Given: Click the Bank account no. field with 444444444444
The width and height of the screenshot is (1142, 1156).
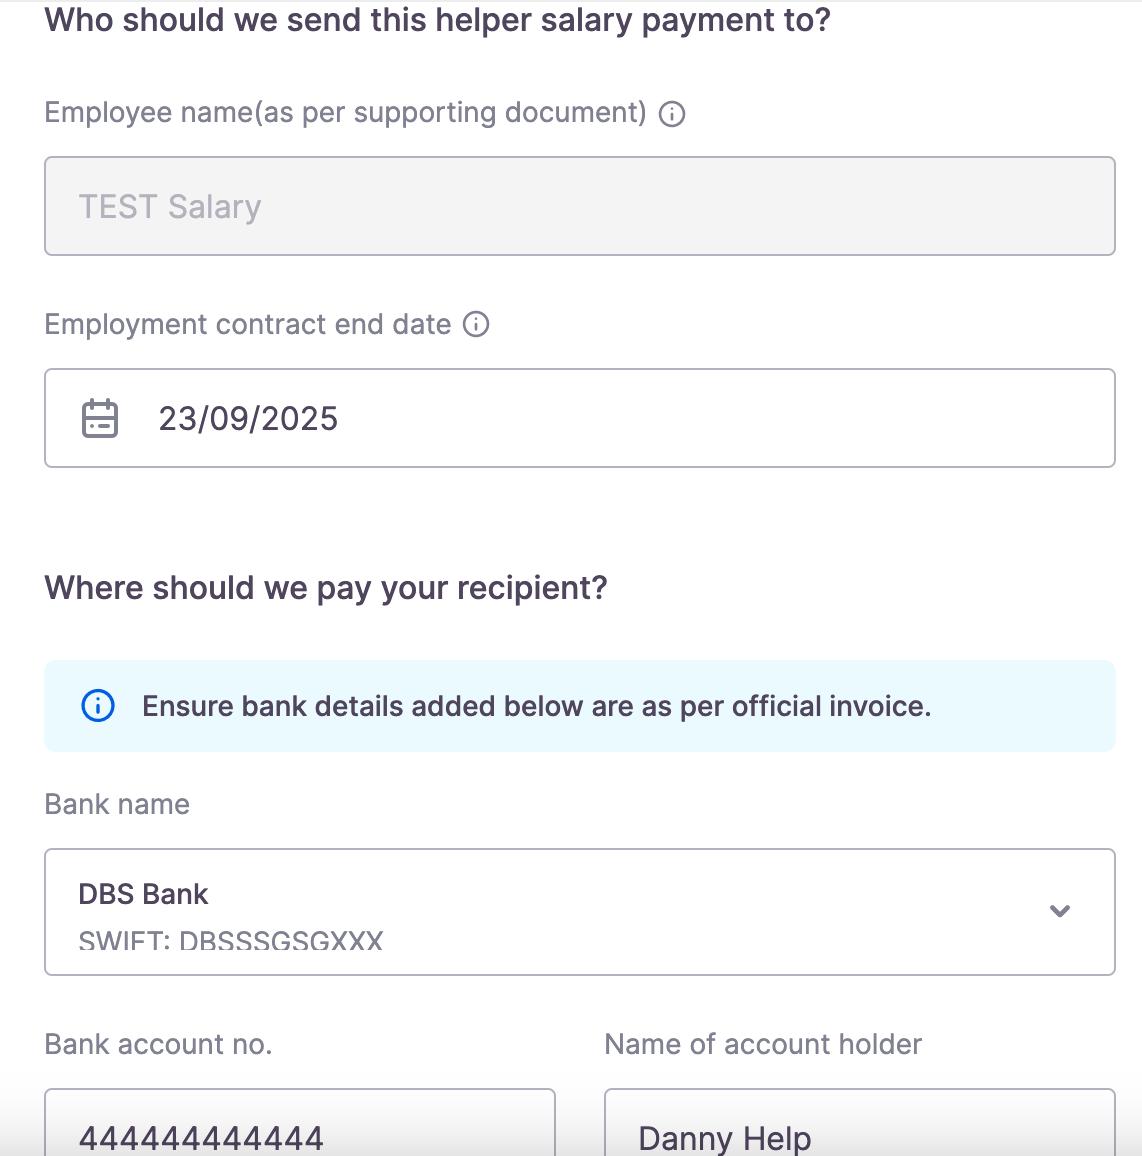Looking at the screenshot, I should click(299, 1122).
